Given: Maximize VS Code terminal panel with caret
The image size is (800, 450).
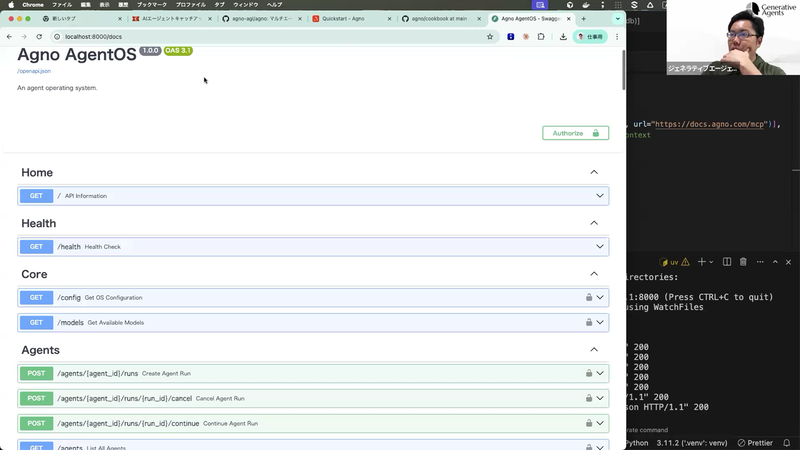Looking at the screenshot, I should click(x=775, y=262).
